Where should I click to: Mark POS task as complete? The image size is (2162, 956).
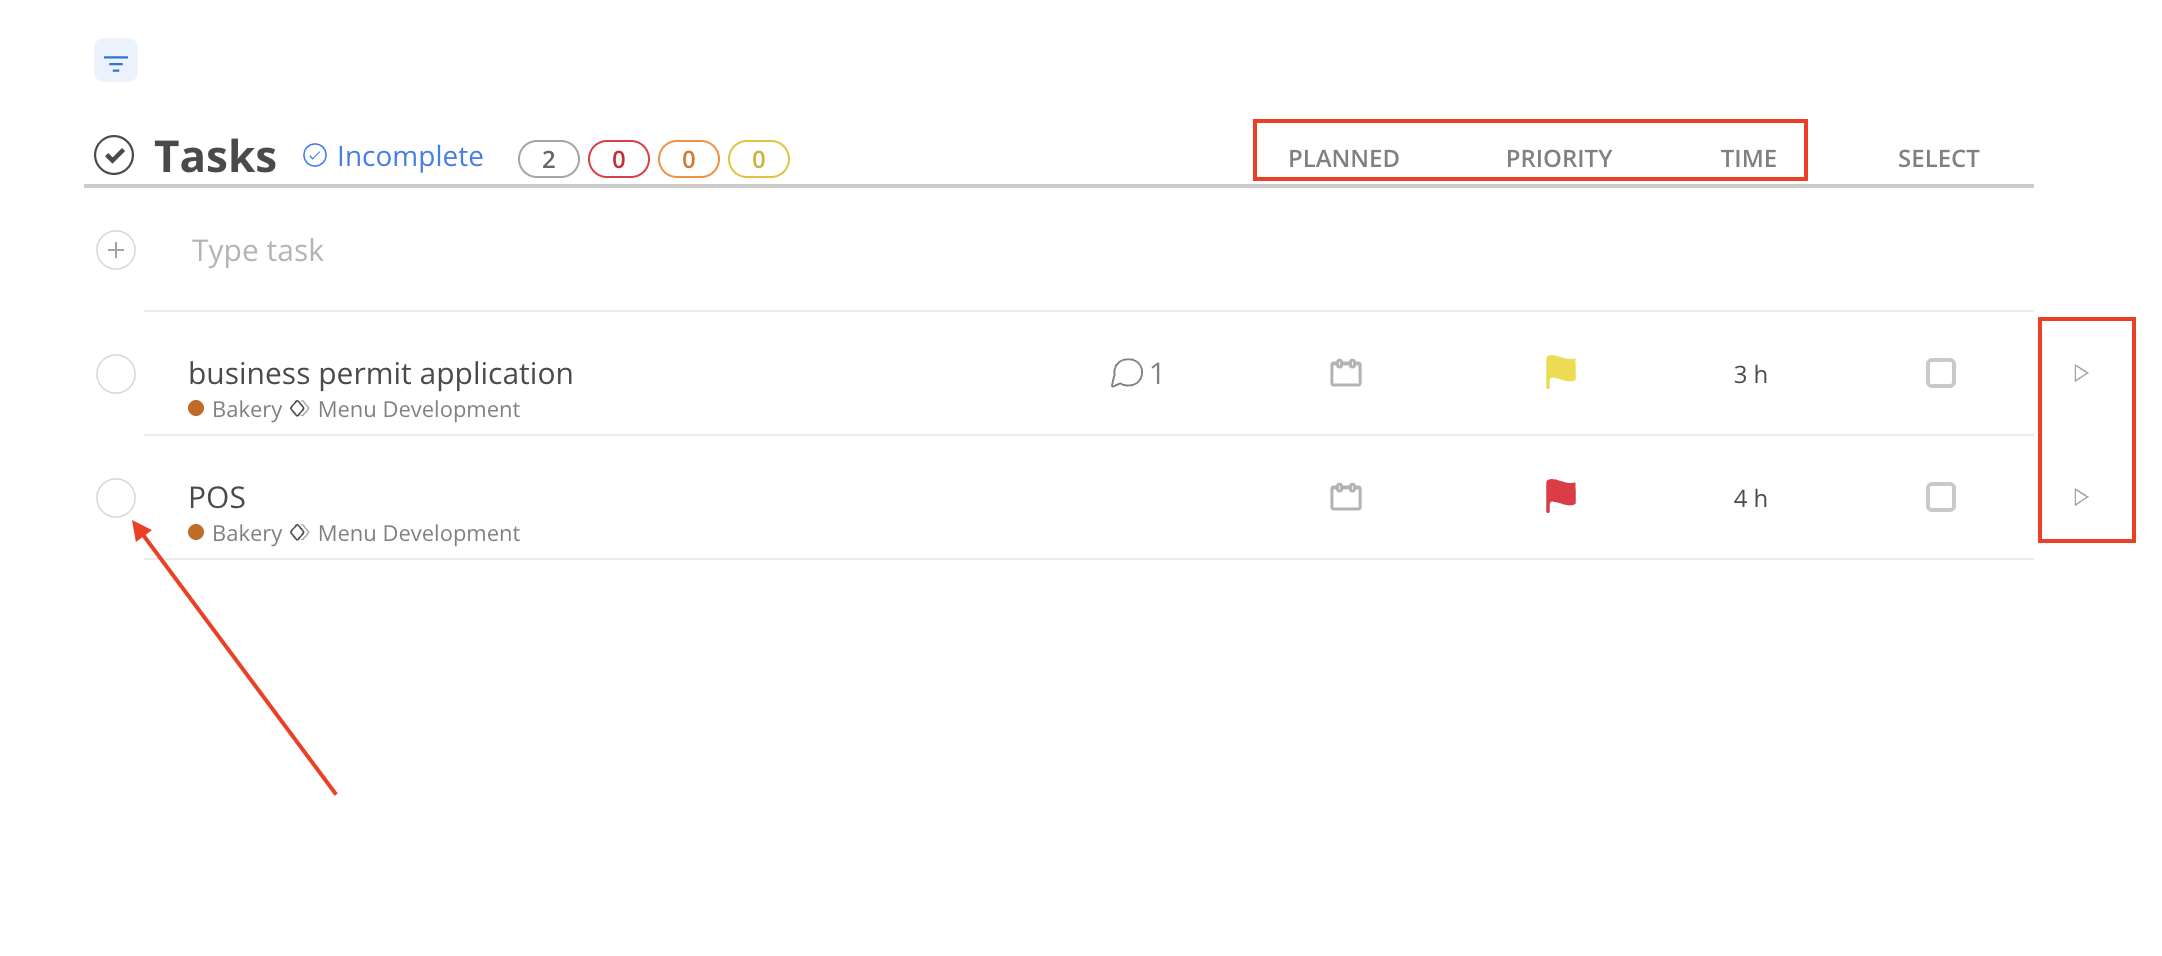[116, 498]
